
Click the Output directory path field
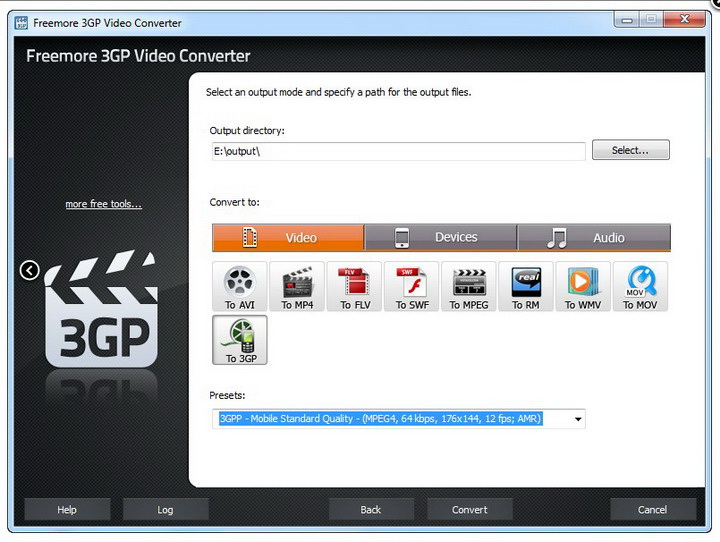click(399, 151)
